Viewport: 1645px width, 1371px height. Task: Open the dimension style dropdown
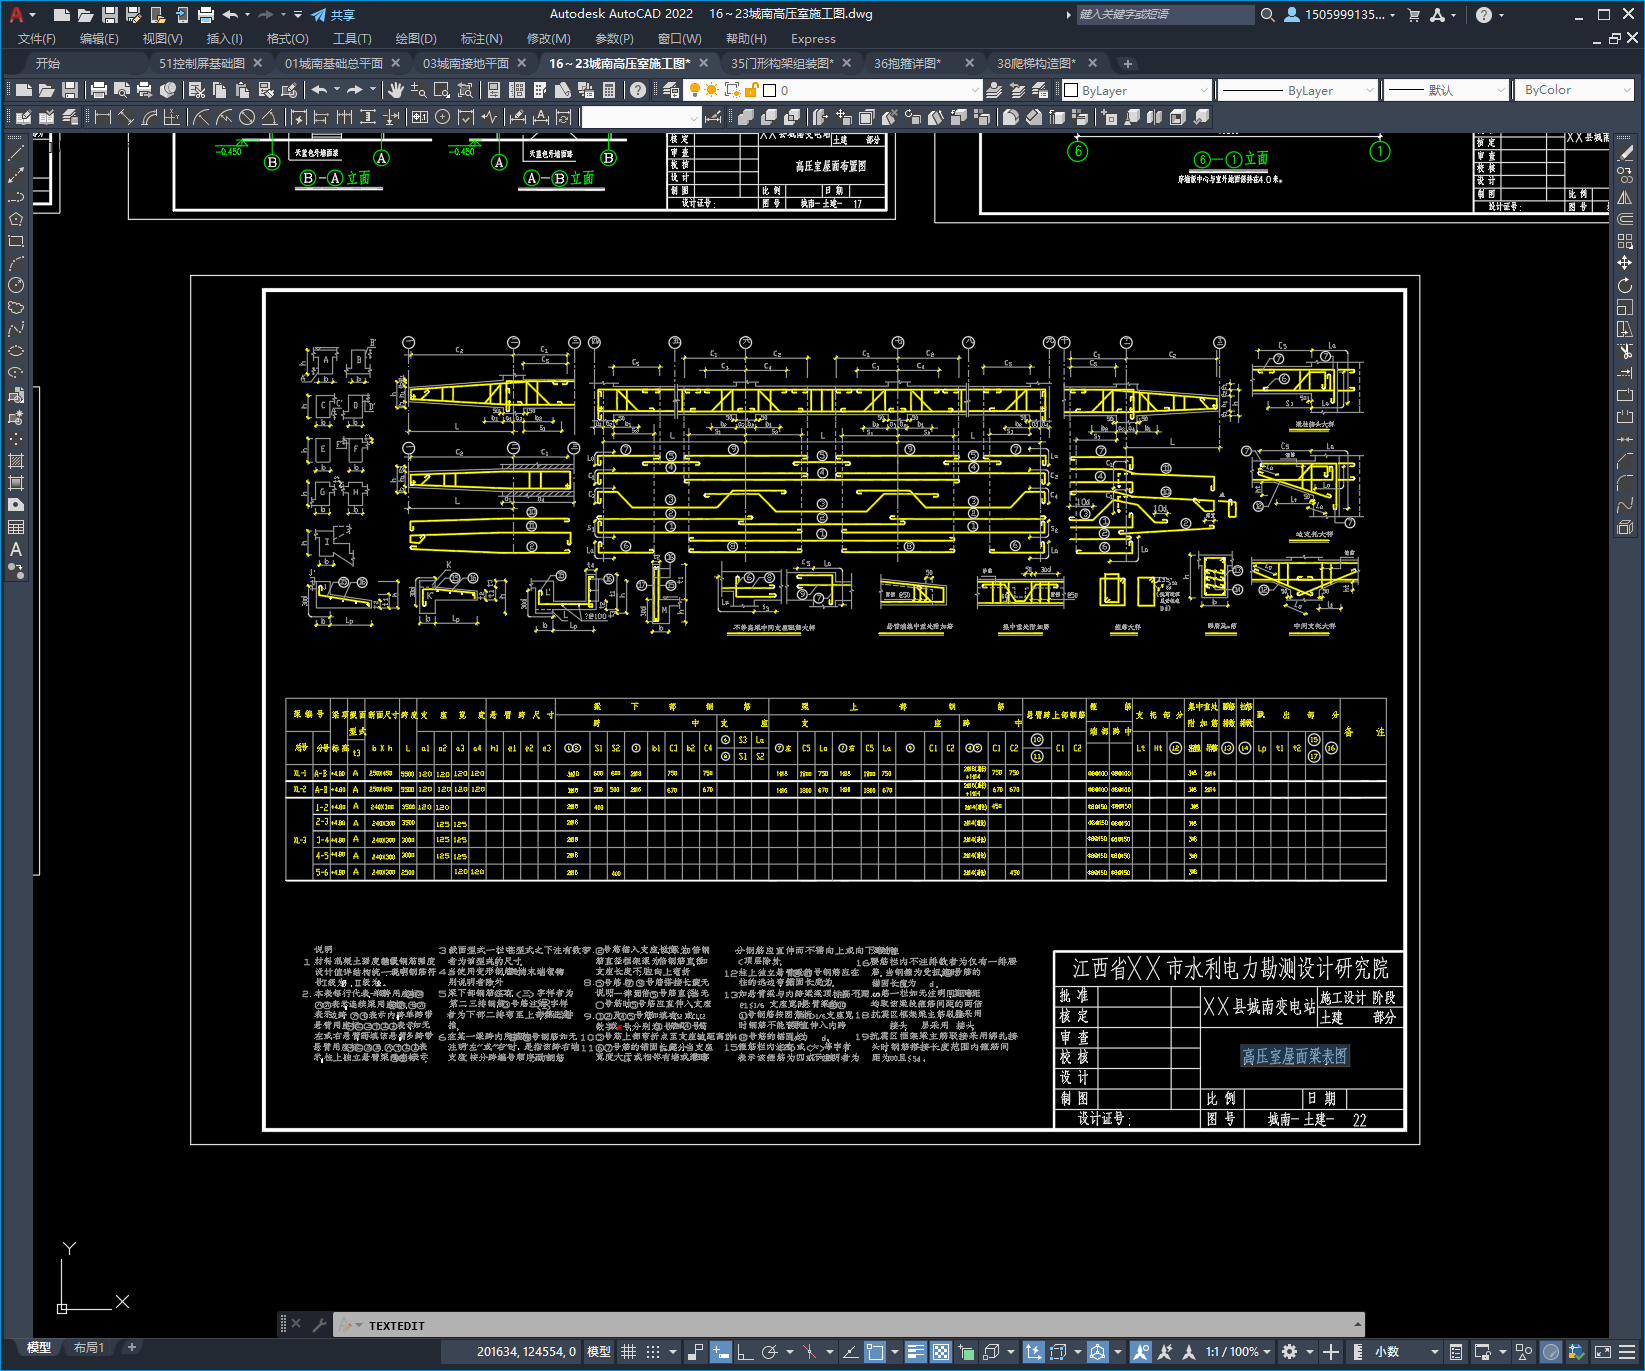point(642,117)
